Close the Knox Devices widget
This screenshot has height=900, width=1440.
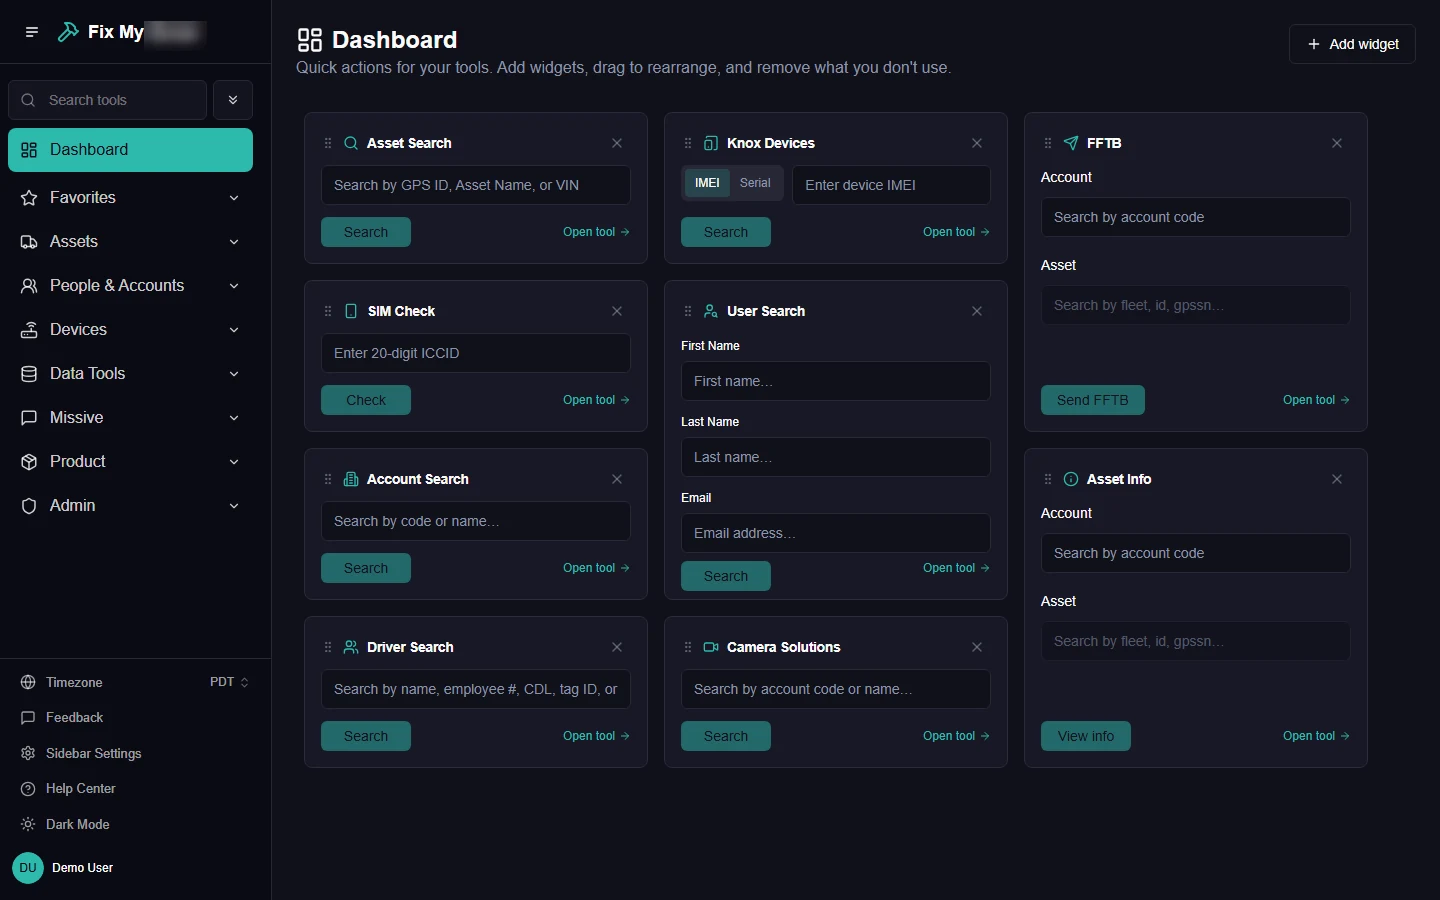[x=977, y=143]
